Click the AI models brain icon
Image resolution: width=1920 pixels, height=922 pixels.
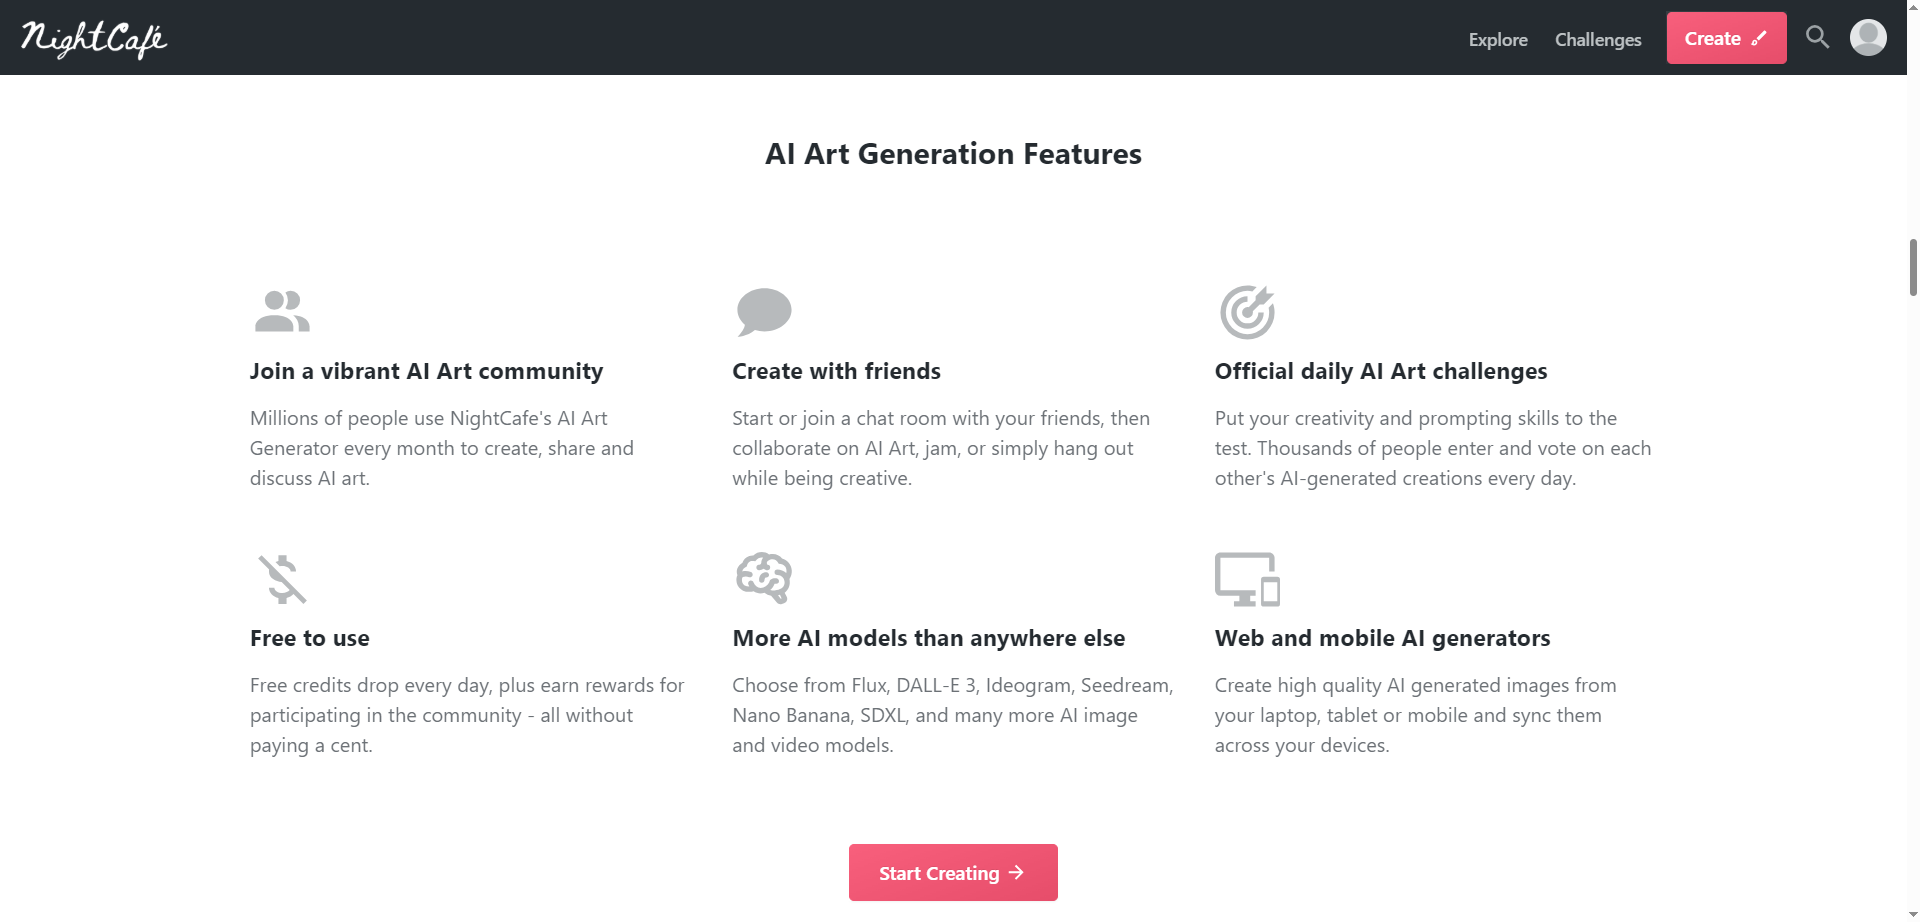pos(764,578)
